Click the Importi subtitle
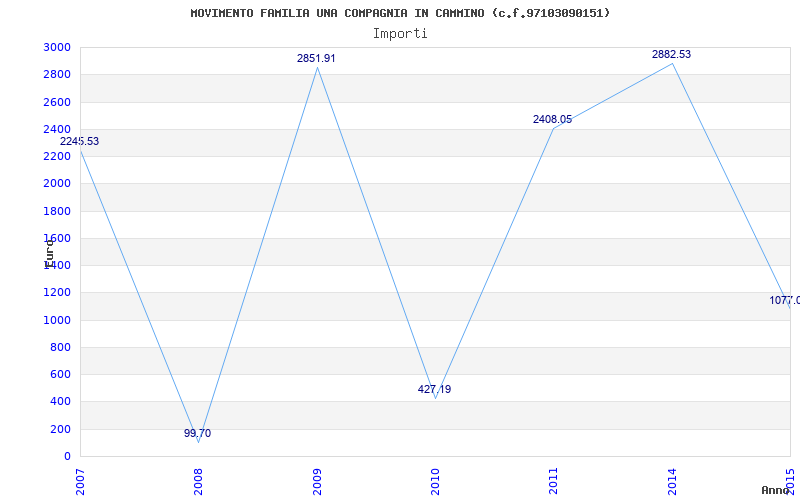This screenshot has height=500, width=800. [400, 34]
